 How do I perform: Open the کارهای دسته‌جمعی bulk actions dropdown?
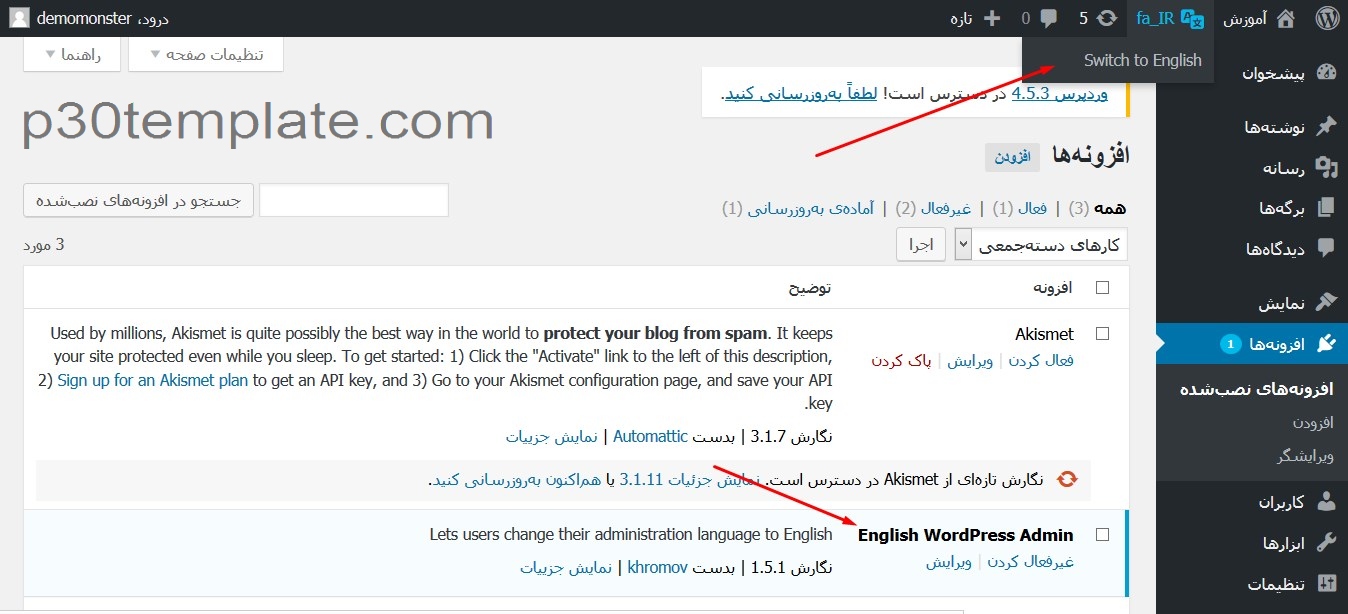(x=1041, y=244)
